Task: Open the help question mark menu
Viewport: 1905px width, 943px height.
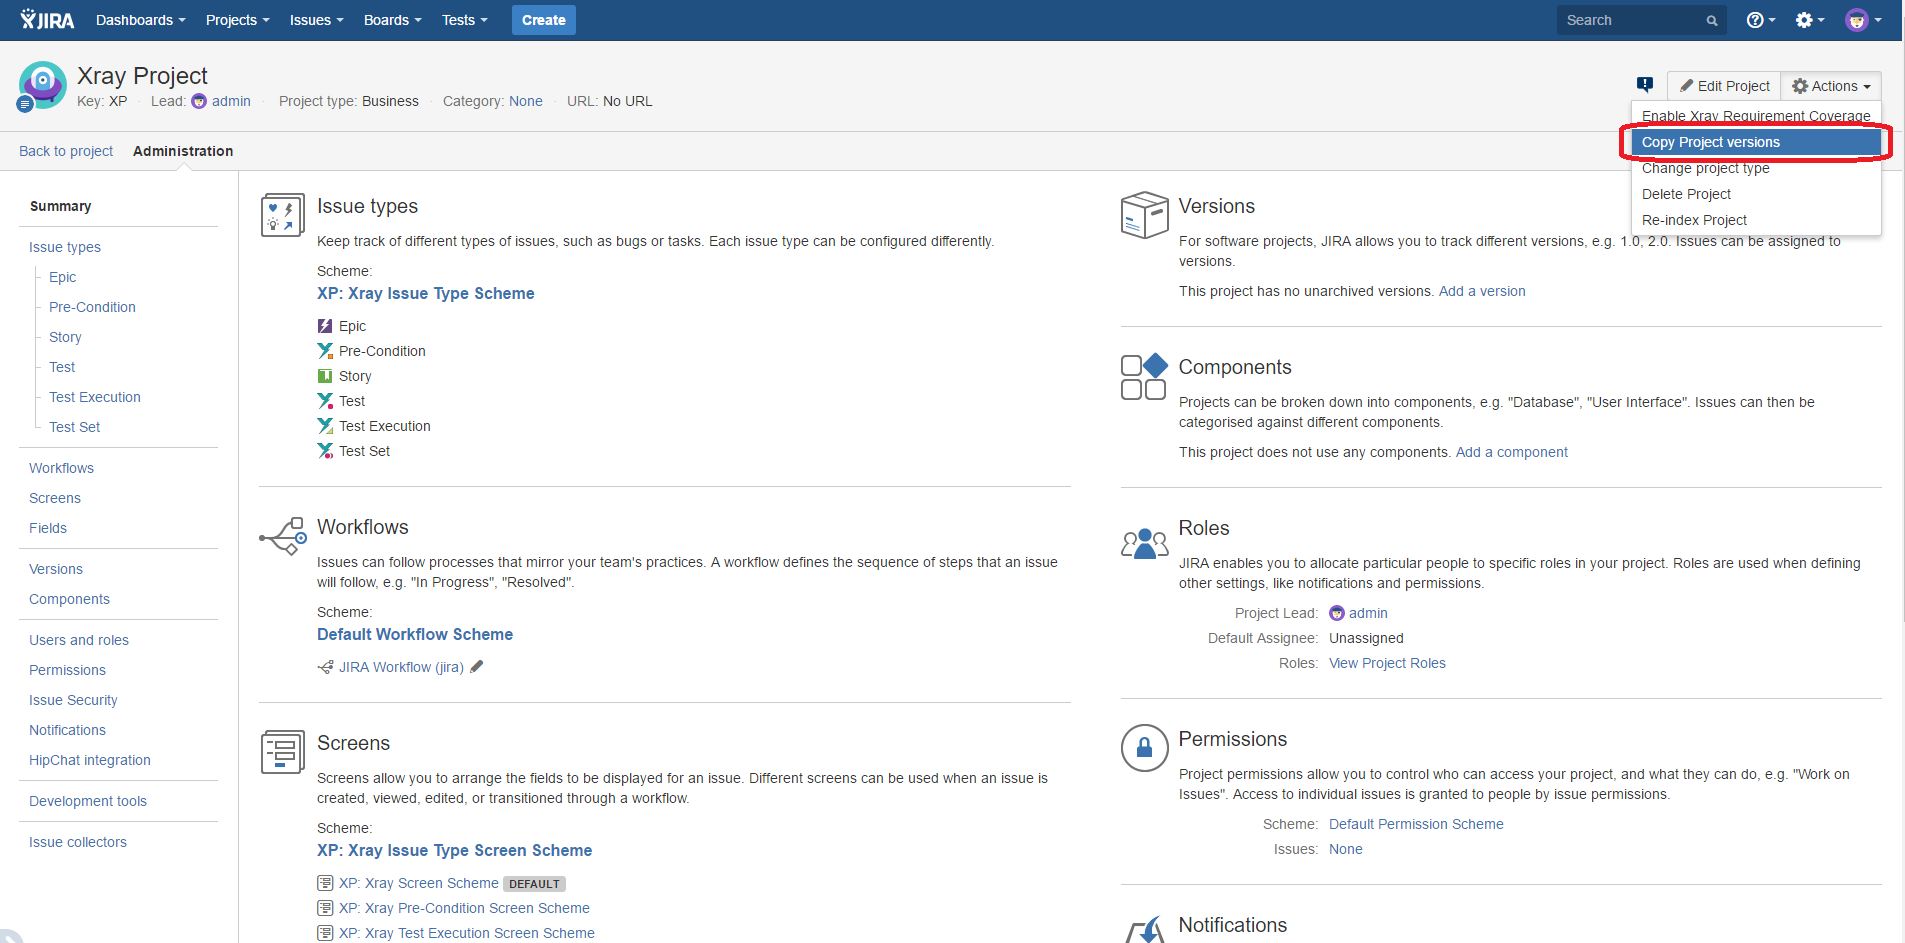Action: (1760, 20)
